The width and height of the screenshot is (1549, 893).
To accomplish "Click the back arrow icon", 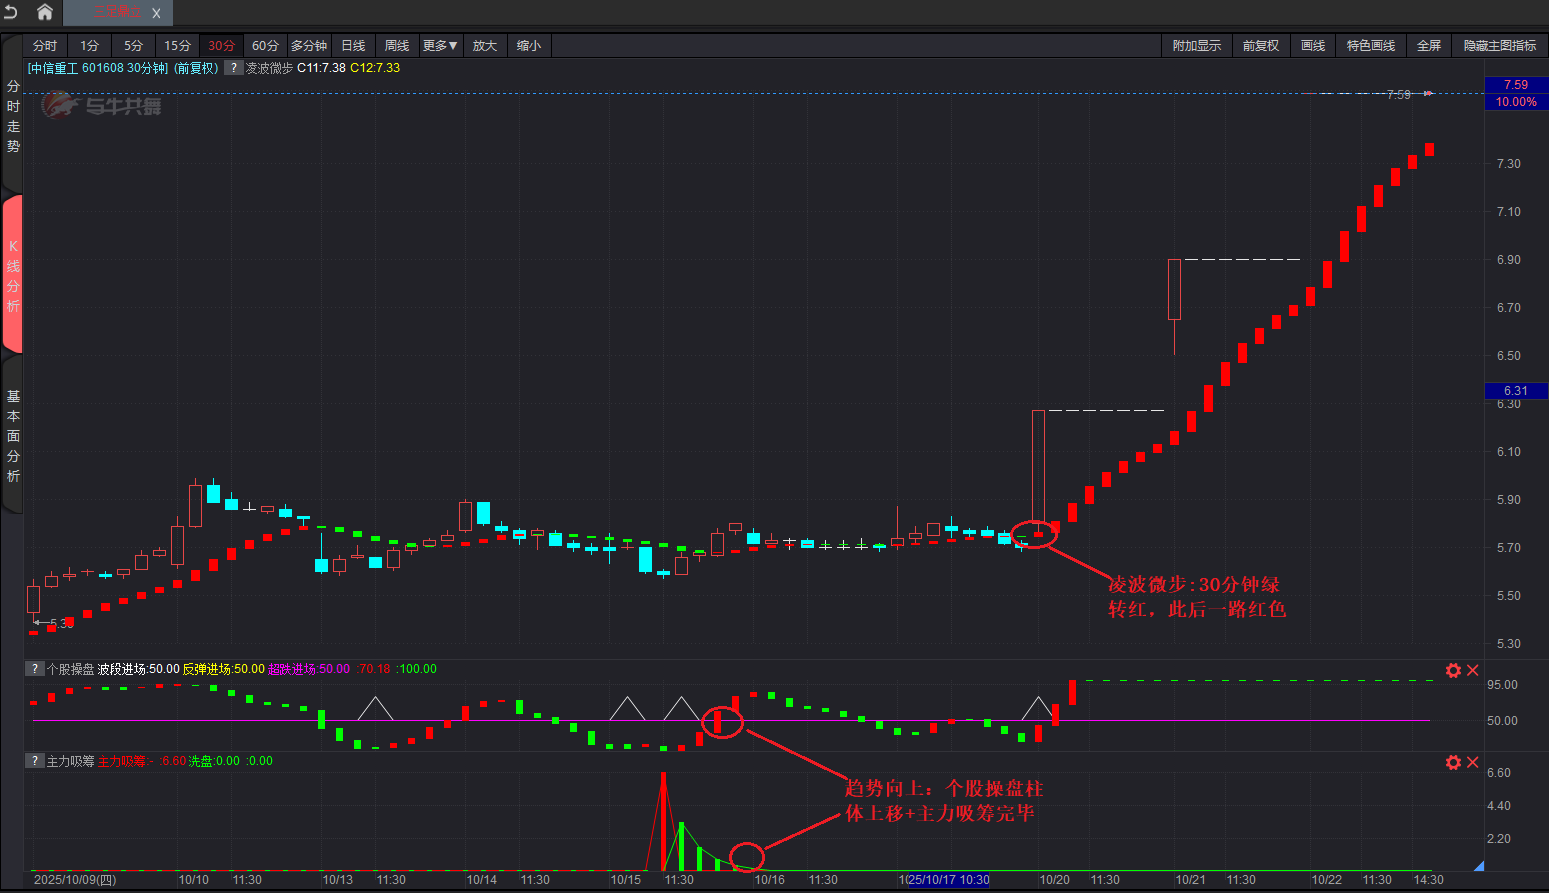I will 11,12.
